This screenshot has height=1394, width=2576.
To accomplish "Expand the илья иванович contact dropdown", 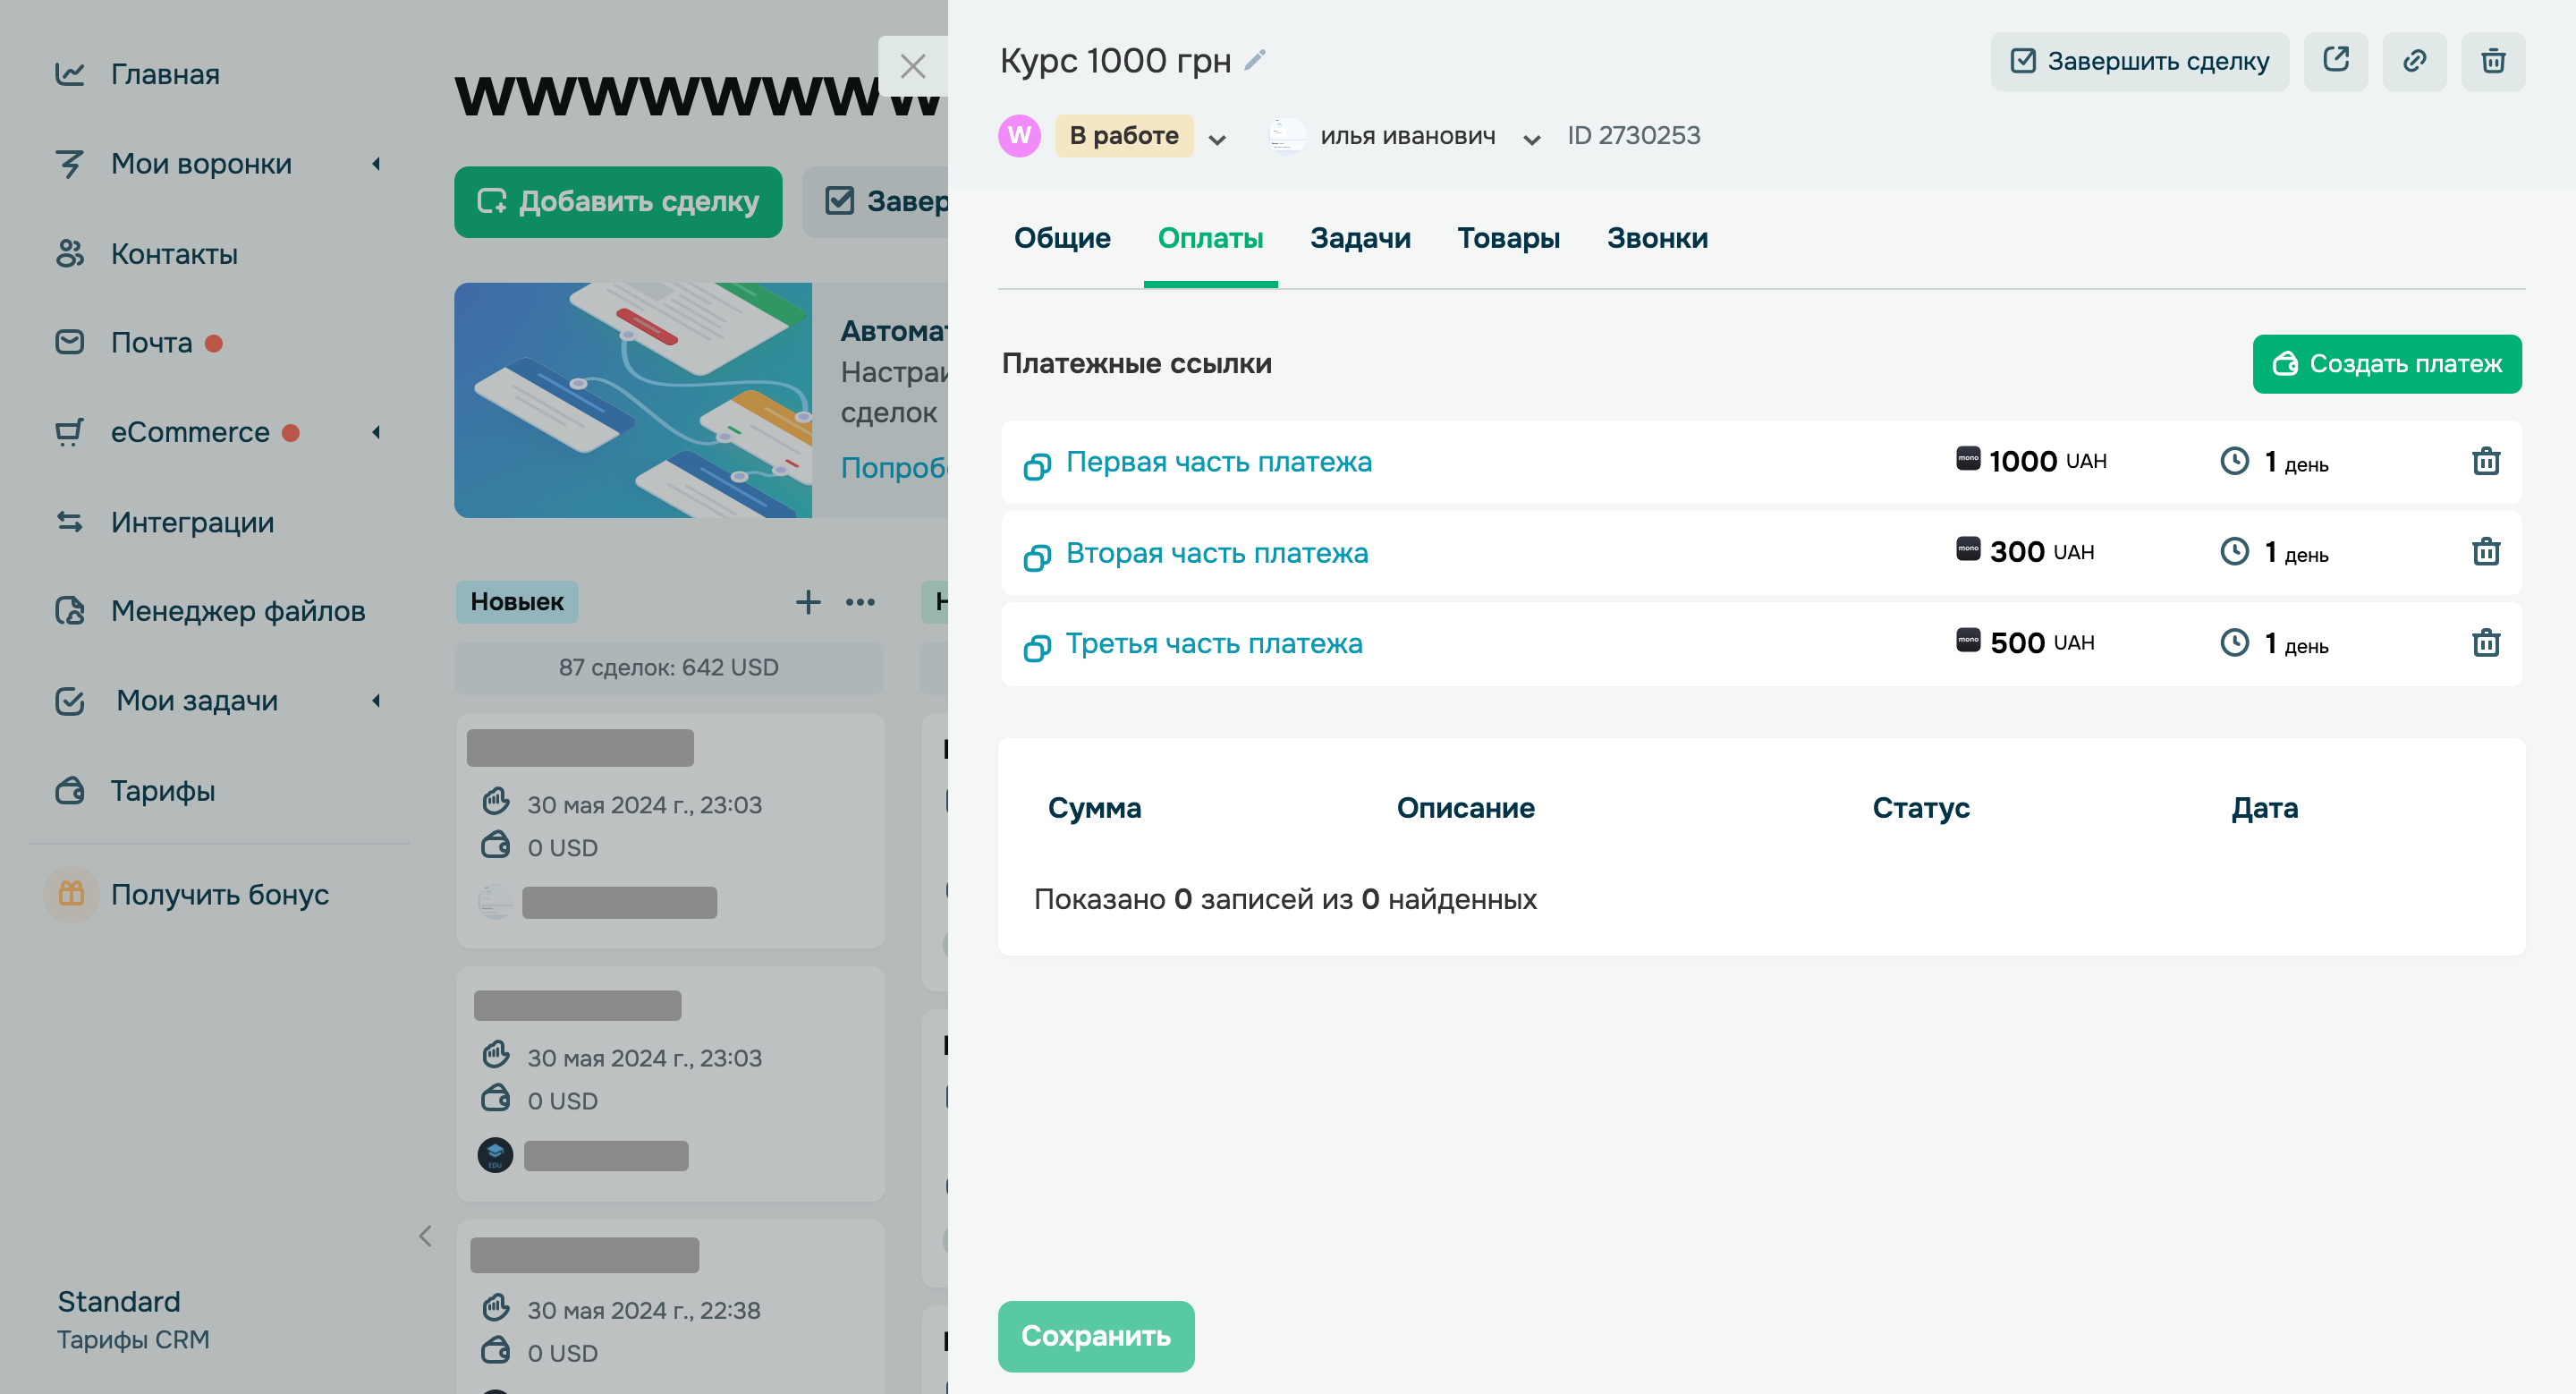I will tap(1530, 139).
